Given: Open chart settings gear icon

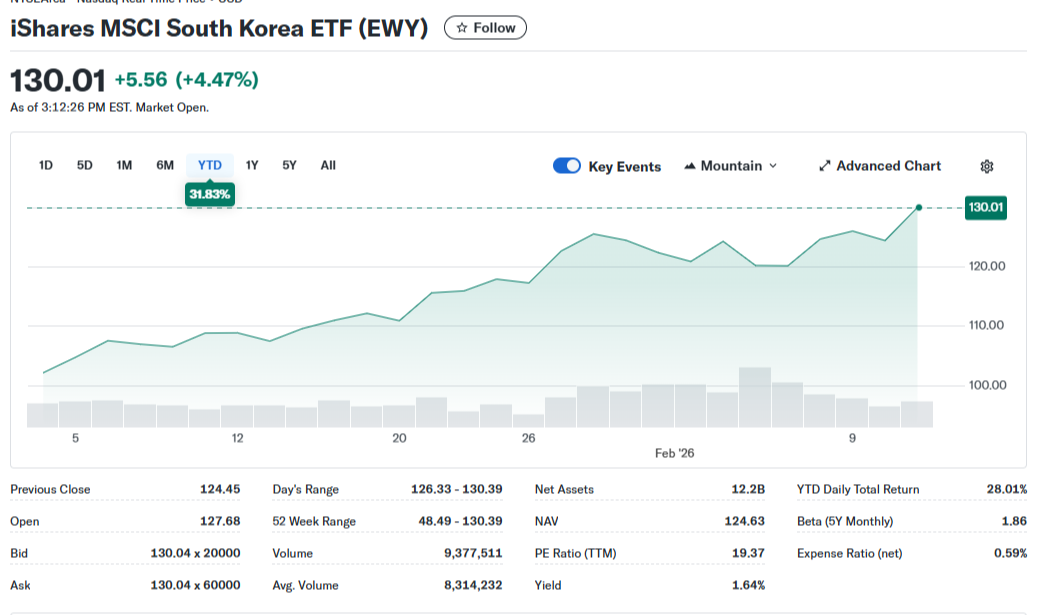Looking at the screenshot, I should coord(987,166).
